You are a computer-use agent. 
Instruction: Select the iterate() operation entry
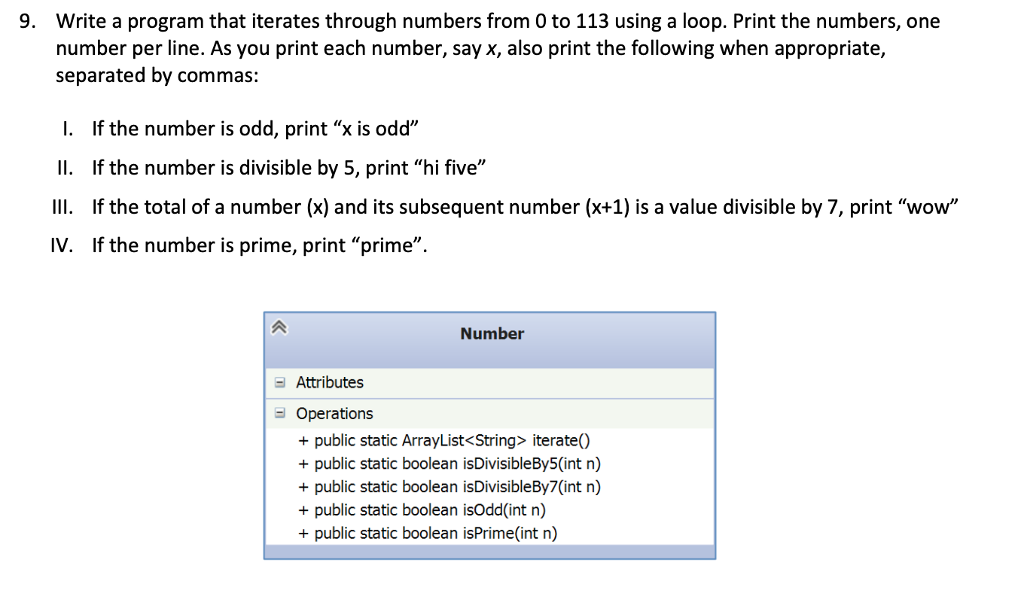coord(450,440)
